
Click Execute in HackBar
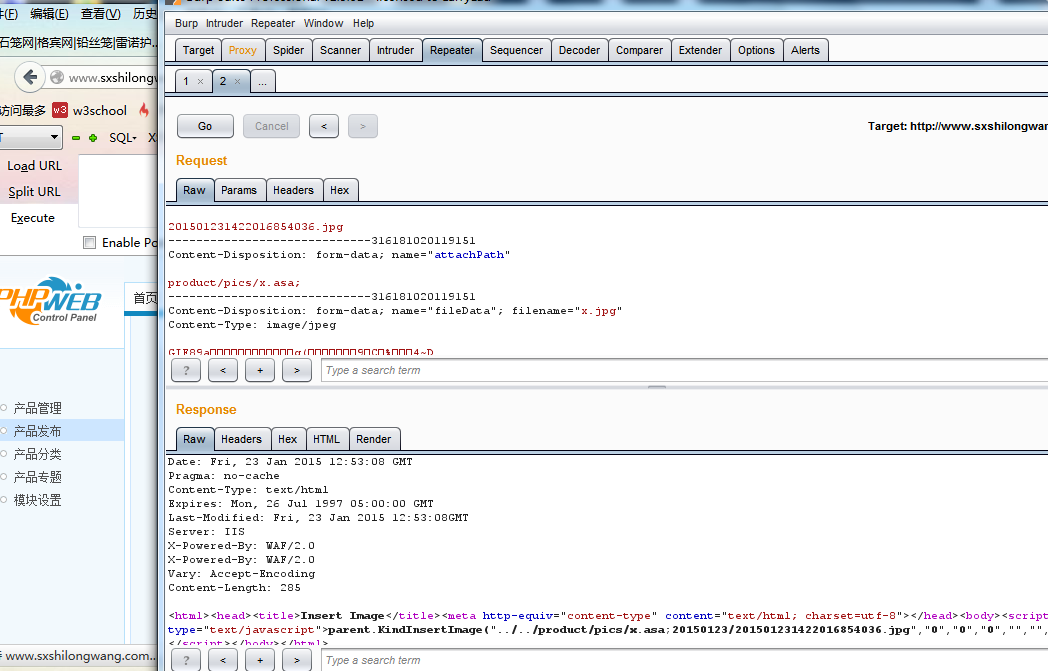click(x=33, y=218)
